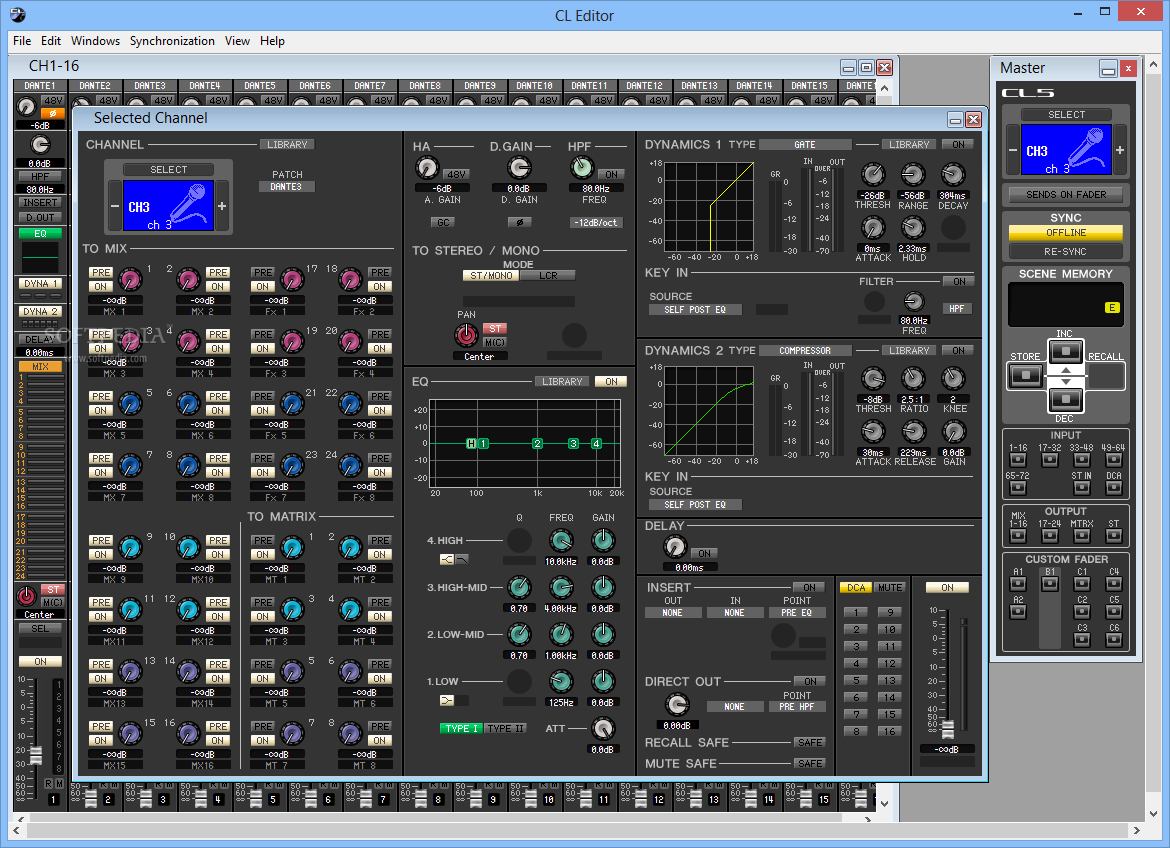Open the INSERT OUT NONE selector
This screenshot has width=1170, height=848.
coord(672,613)
